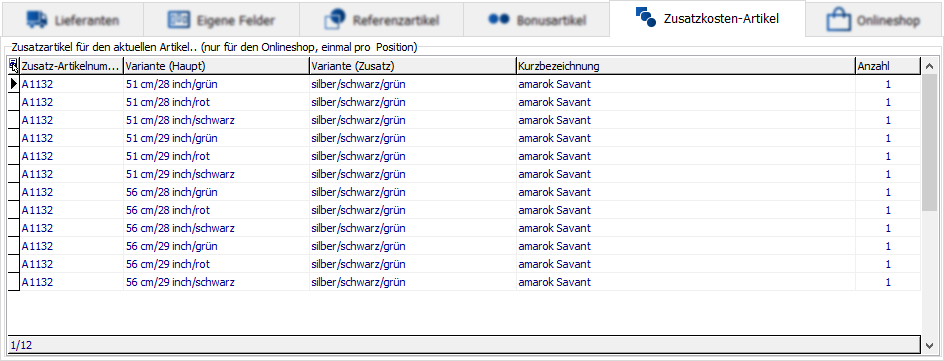Click the grid selector icon in the table corner

pyautogui.click(x=14, y=65)
